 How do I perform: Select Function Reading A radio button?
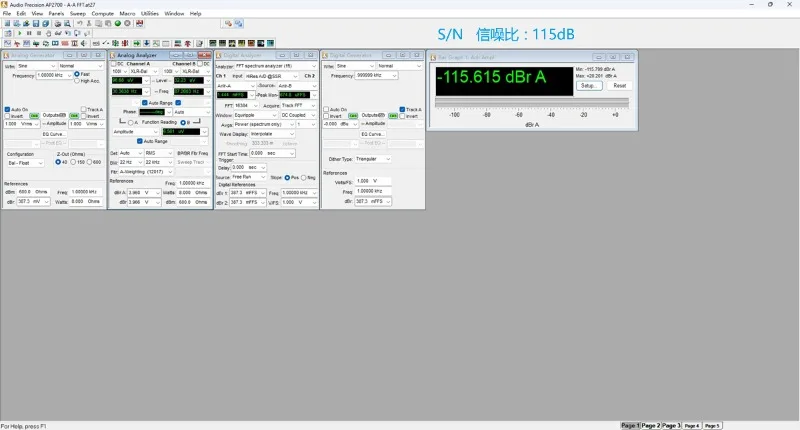(131, 122)
